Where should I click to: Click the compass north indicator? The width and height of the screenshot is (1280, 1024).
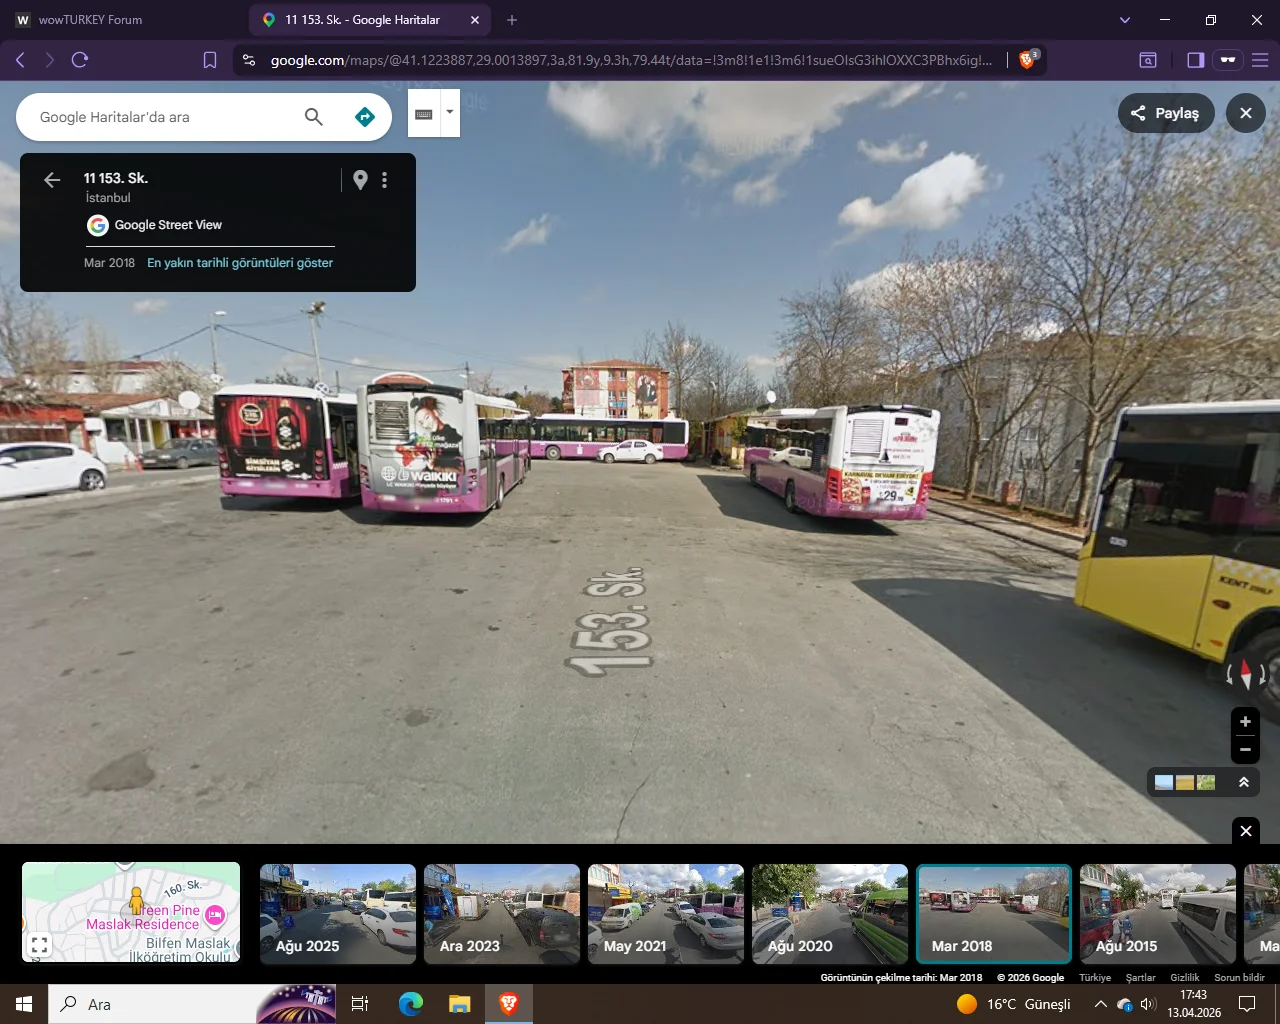pos(1245,674)
